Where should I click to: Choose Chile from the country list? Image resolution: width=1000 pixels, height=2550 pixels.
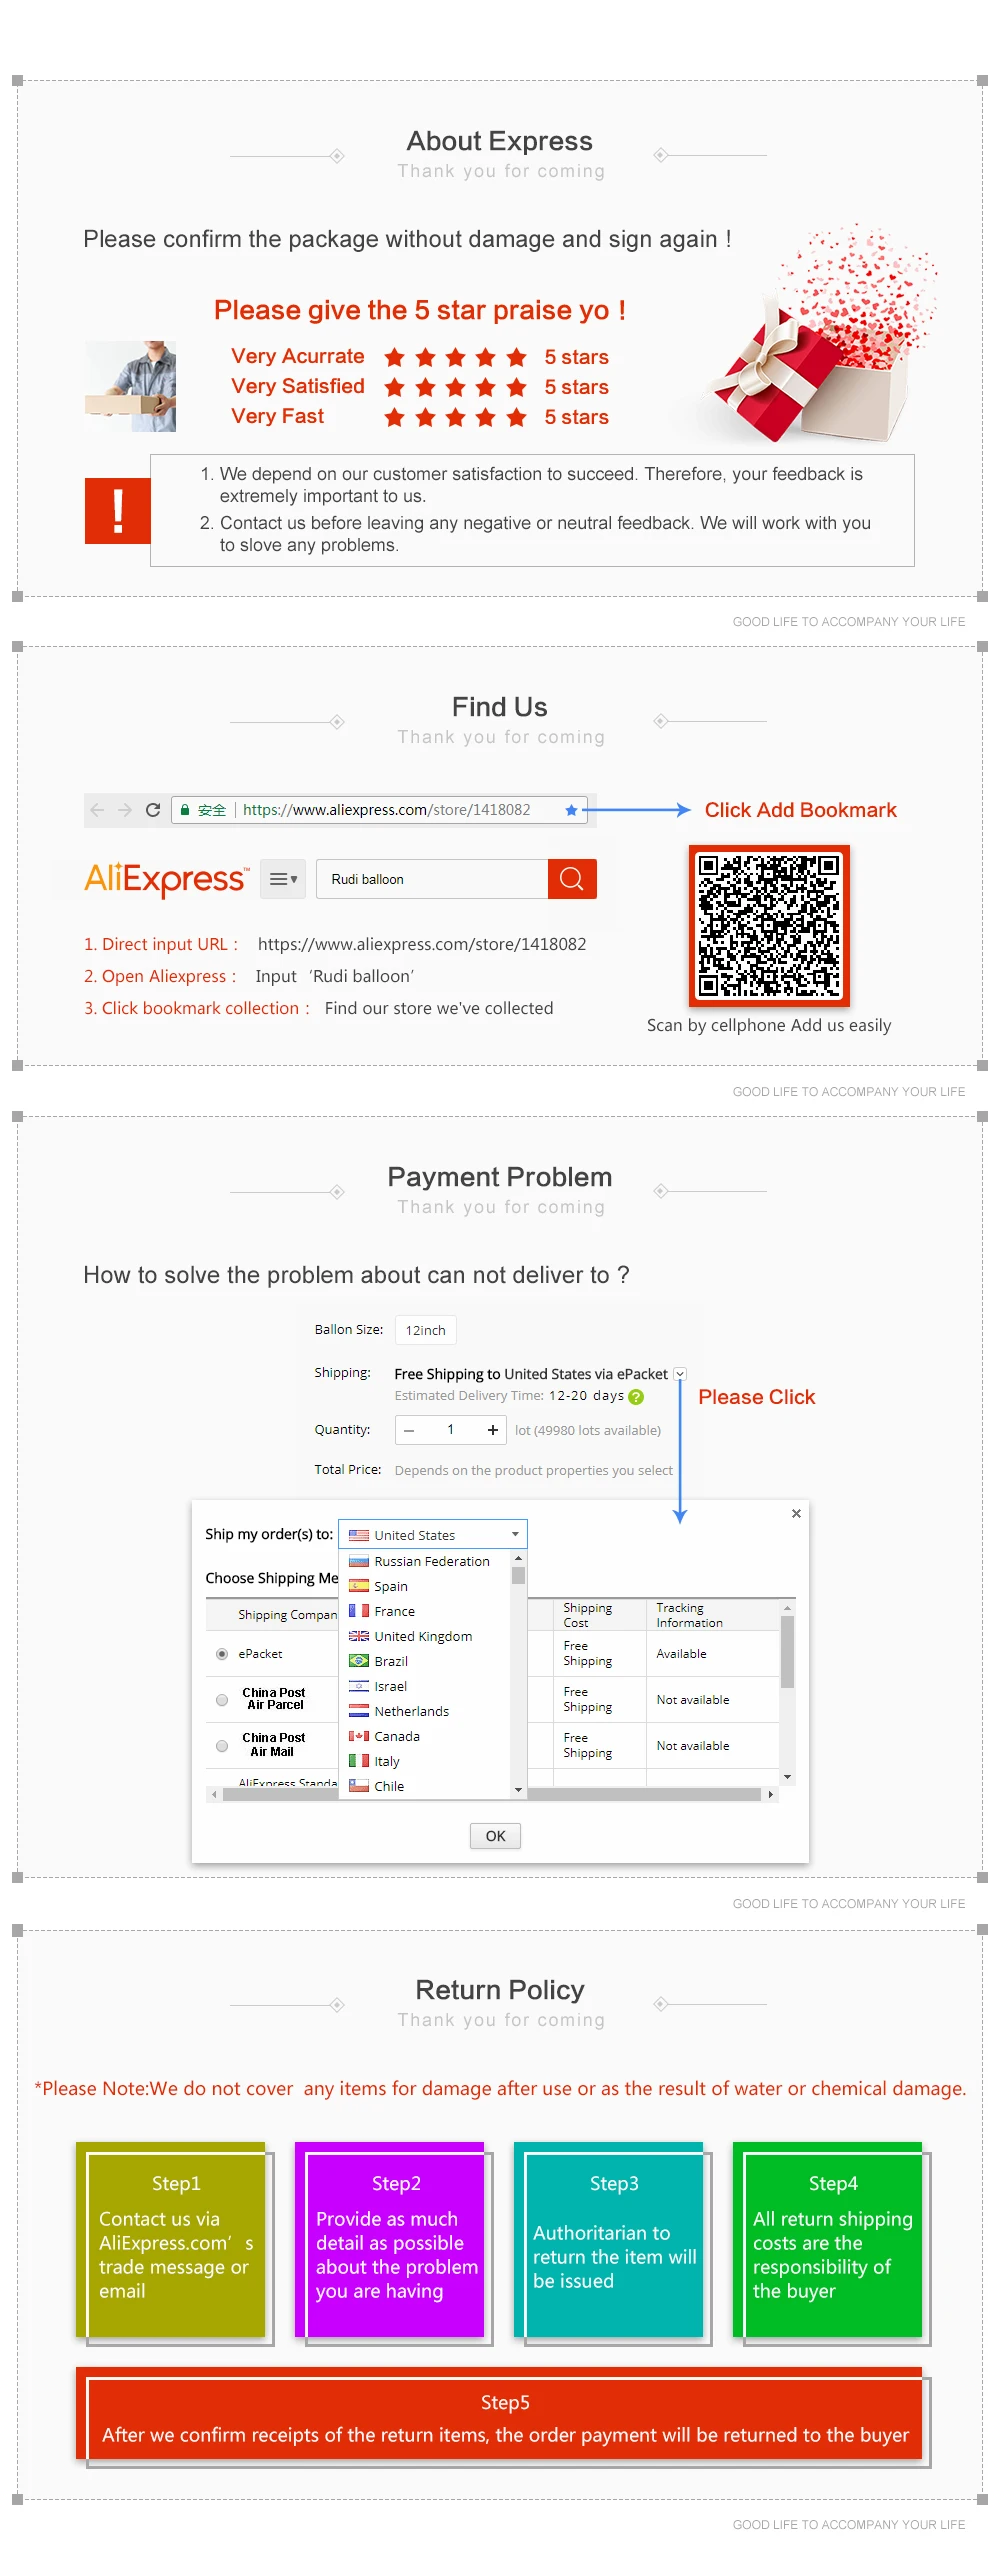coord(425,1786)
